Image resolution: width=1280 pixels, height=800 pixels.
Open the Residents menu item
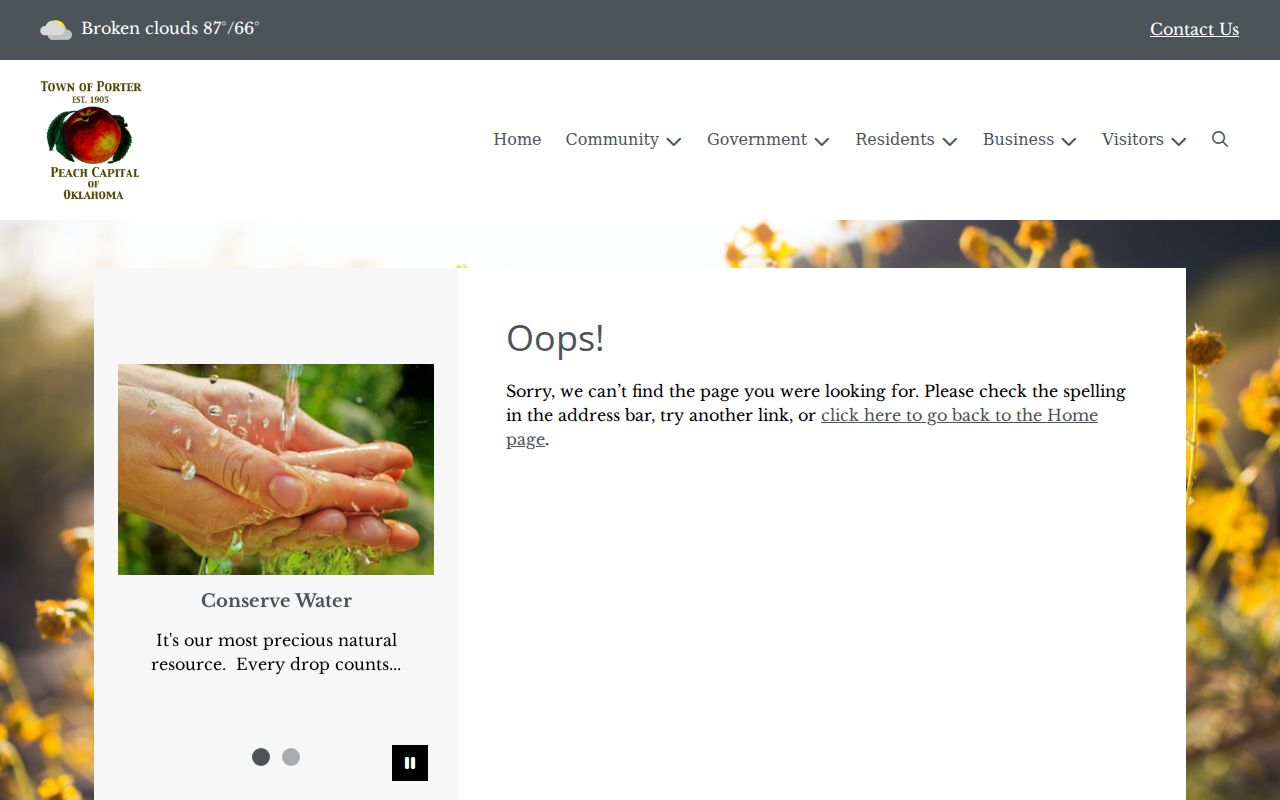[x=895, y=139]
